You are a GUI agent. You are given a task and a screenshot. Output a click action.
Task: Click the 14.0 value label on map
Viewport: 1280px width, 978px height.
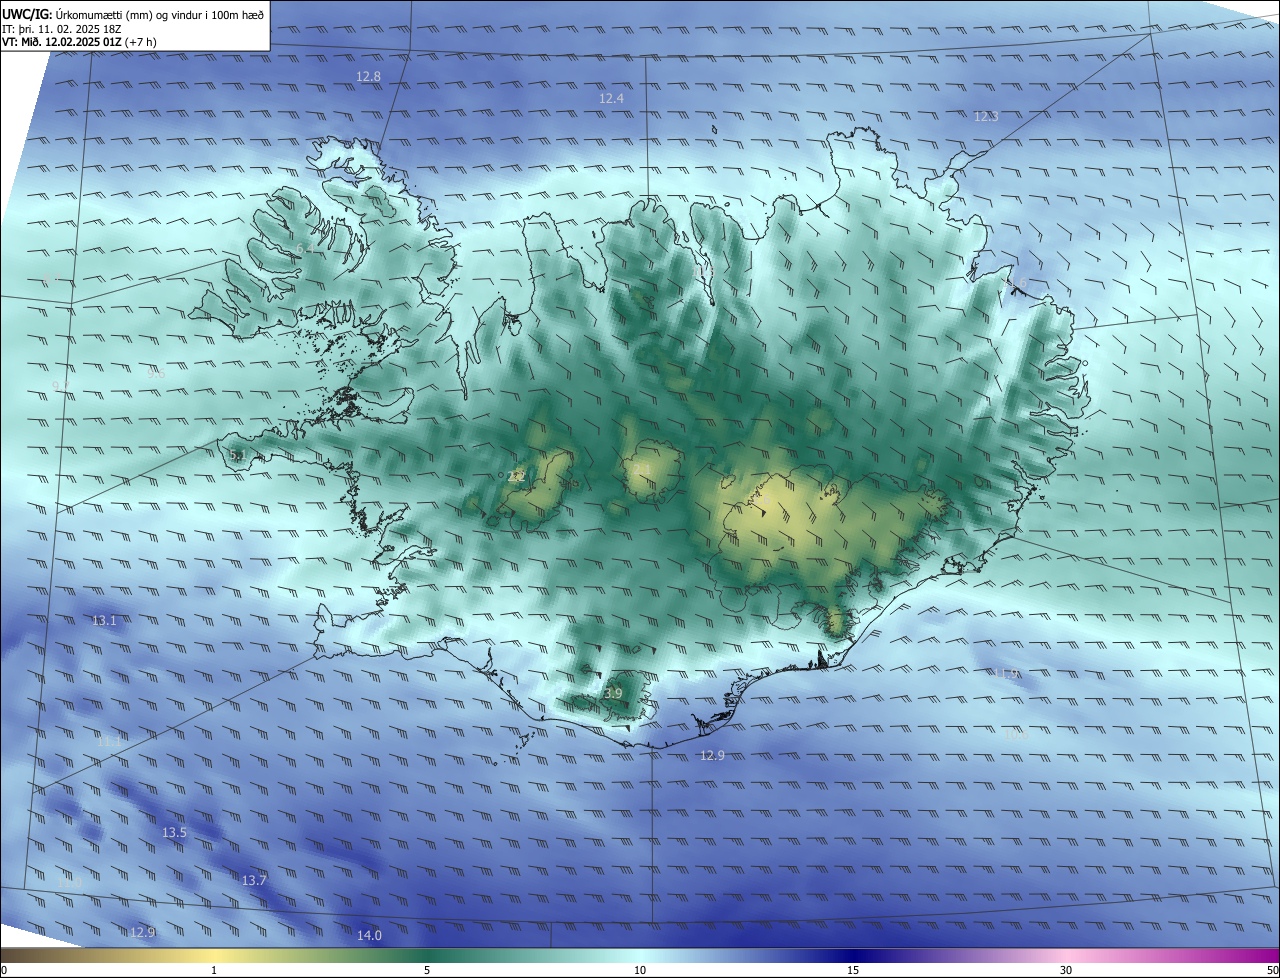click(369, 935)
